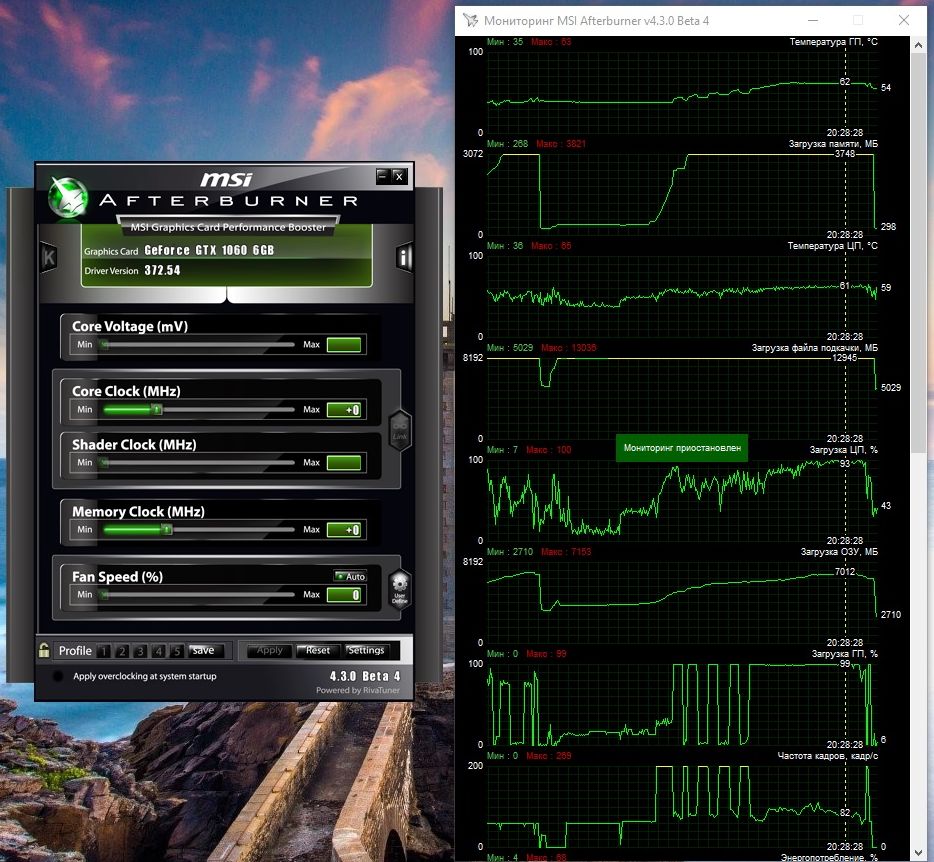Viewport: 934px width, 862px height.
Task: Click the Fan Speed slider track
Action: [x=198, y=595]
